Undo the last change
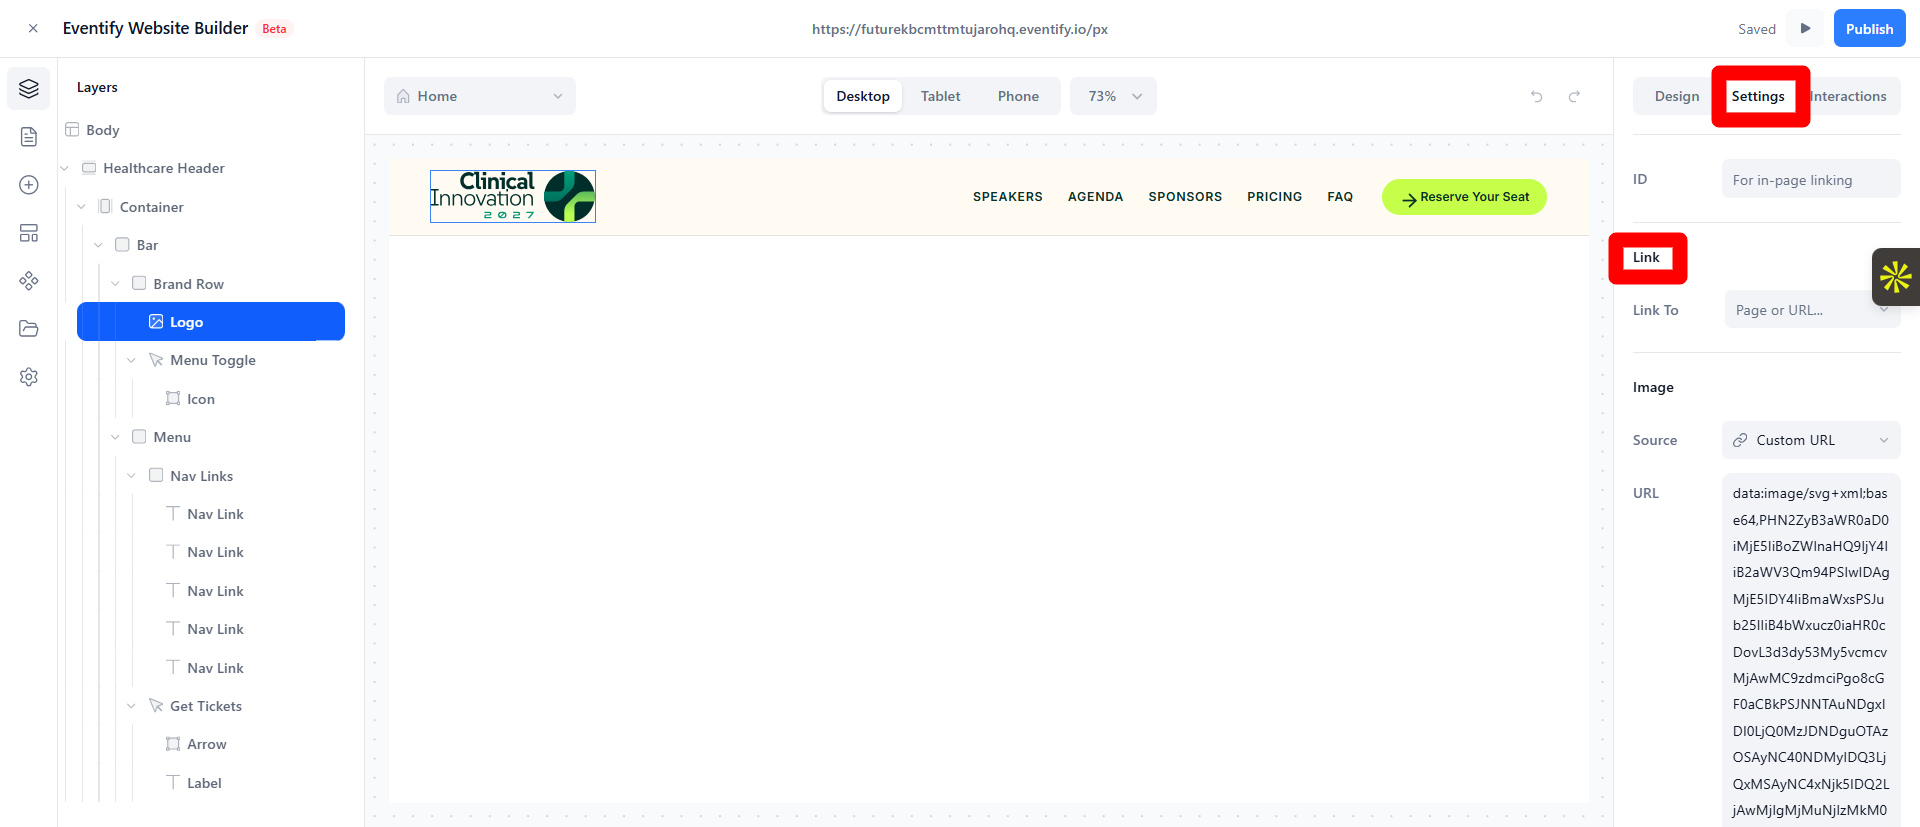Viewport: 1920px width, 827px height. [1537, 96]
